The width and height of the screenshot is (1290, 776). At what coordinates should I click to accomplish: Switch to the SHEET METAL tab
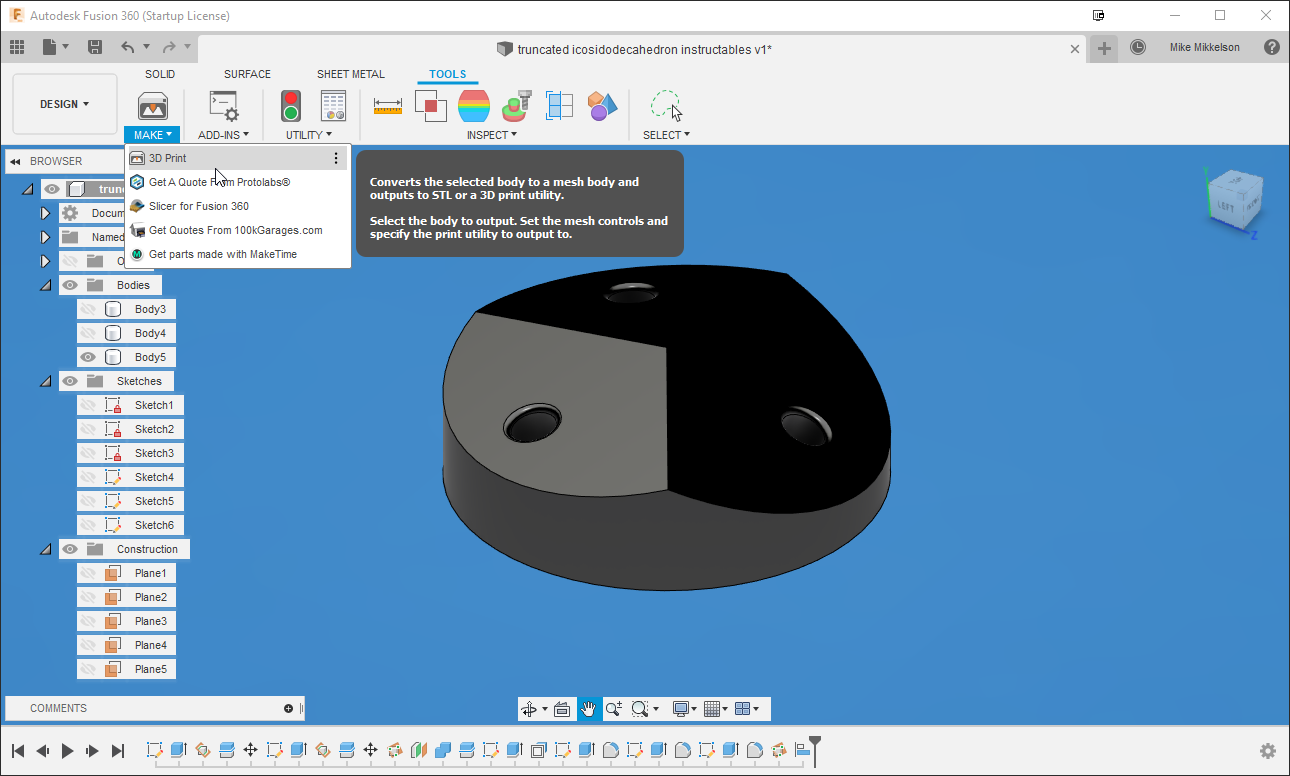coord(351,73)
